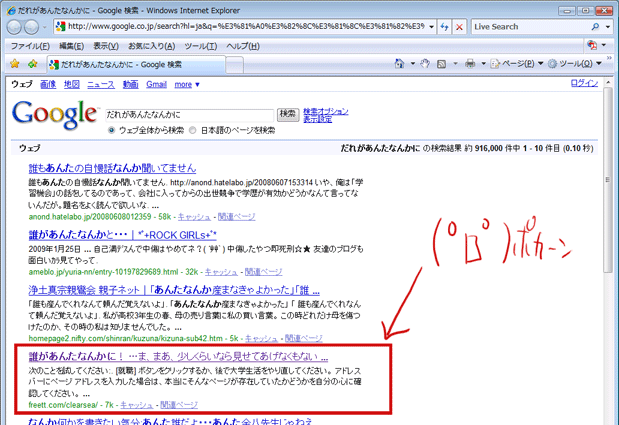Screen dimensions: 619x425
Task: Open the Live Search provider dropdown
Action: (608, 27)
